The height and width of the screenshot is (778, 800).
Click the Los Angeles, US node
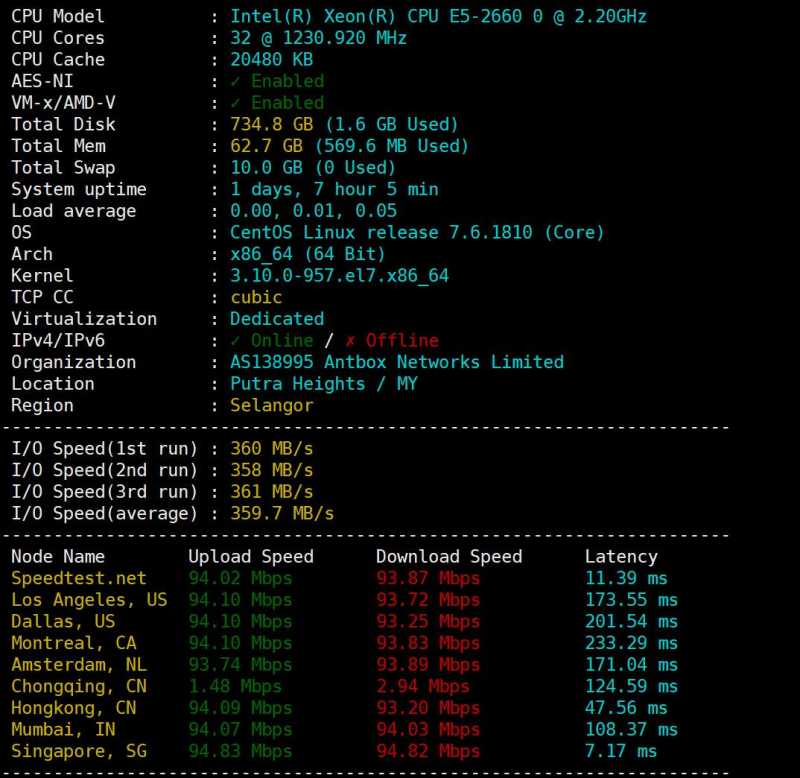(89, 600)
